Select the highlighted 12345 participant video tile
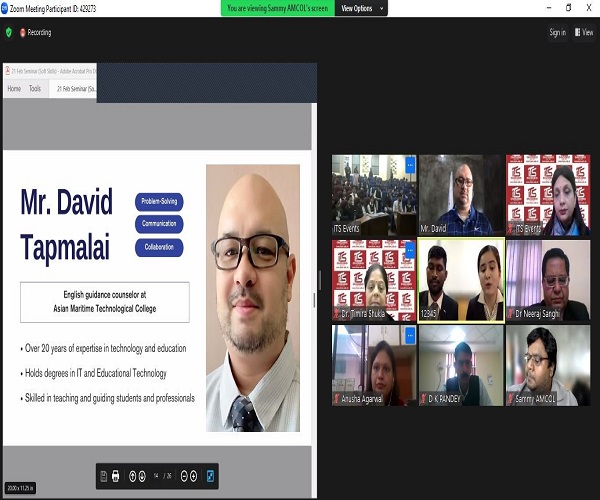 coord(461,280)
